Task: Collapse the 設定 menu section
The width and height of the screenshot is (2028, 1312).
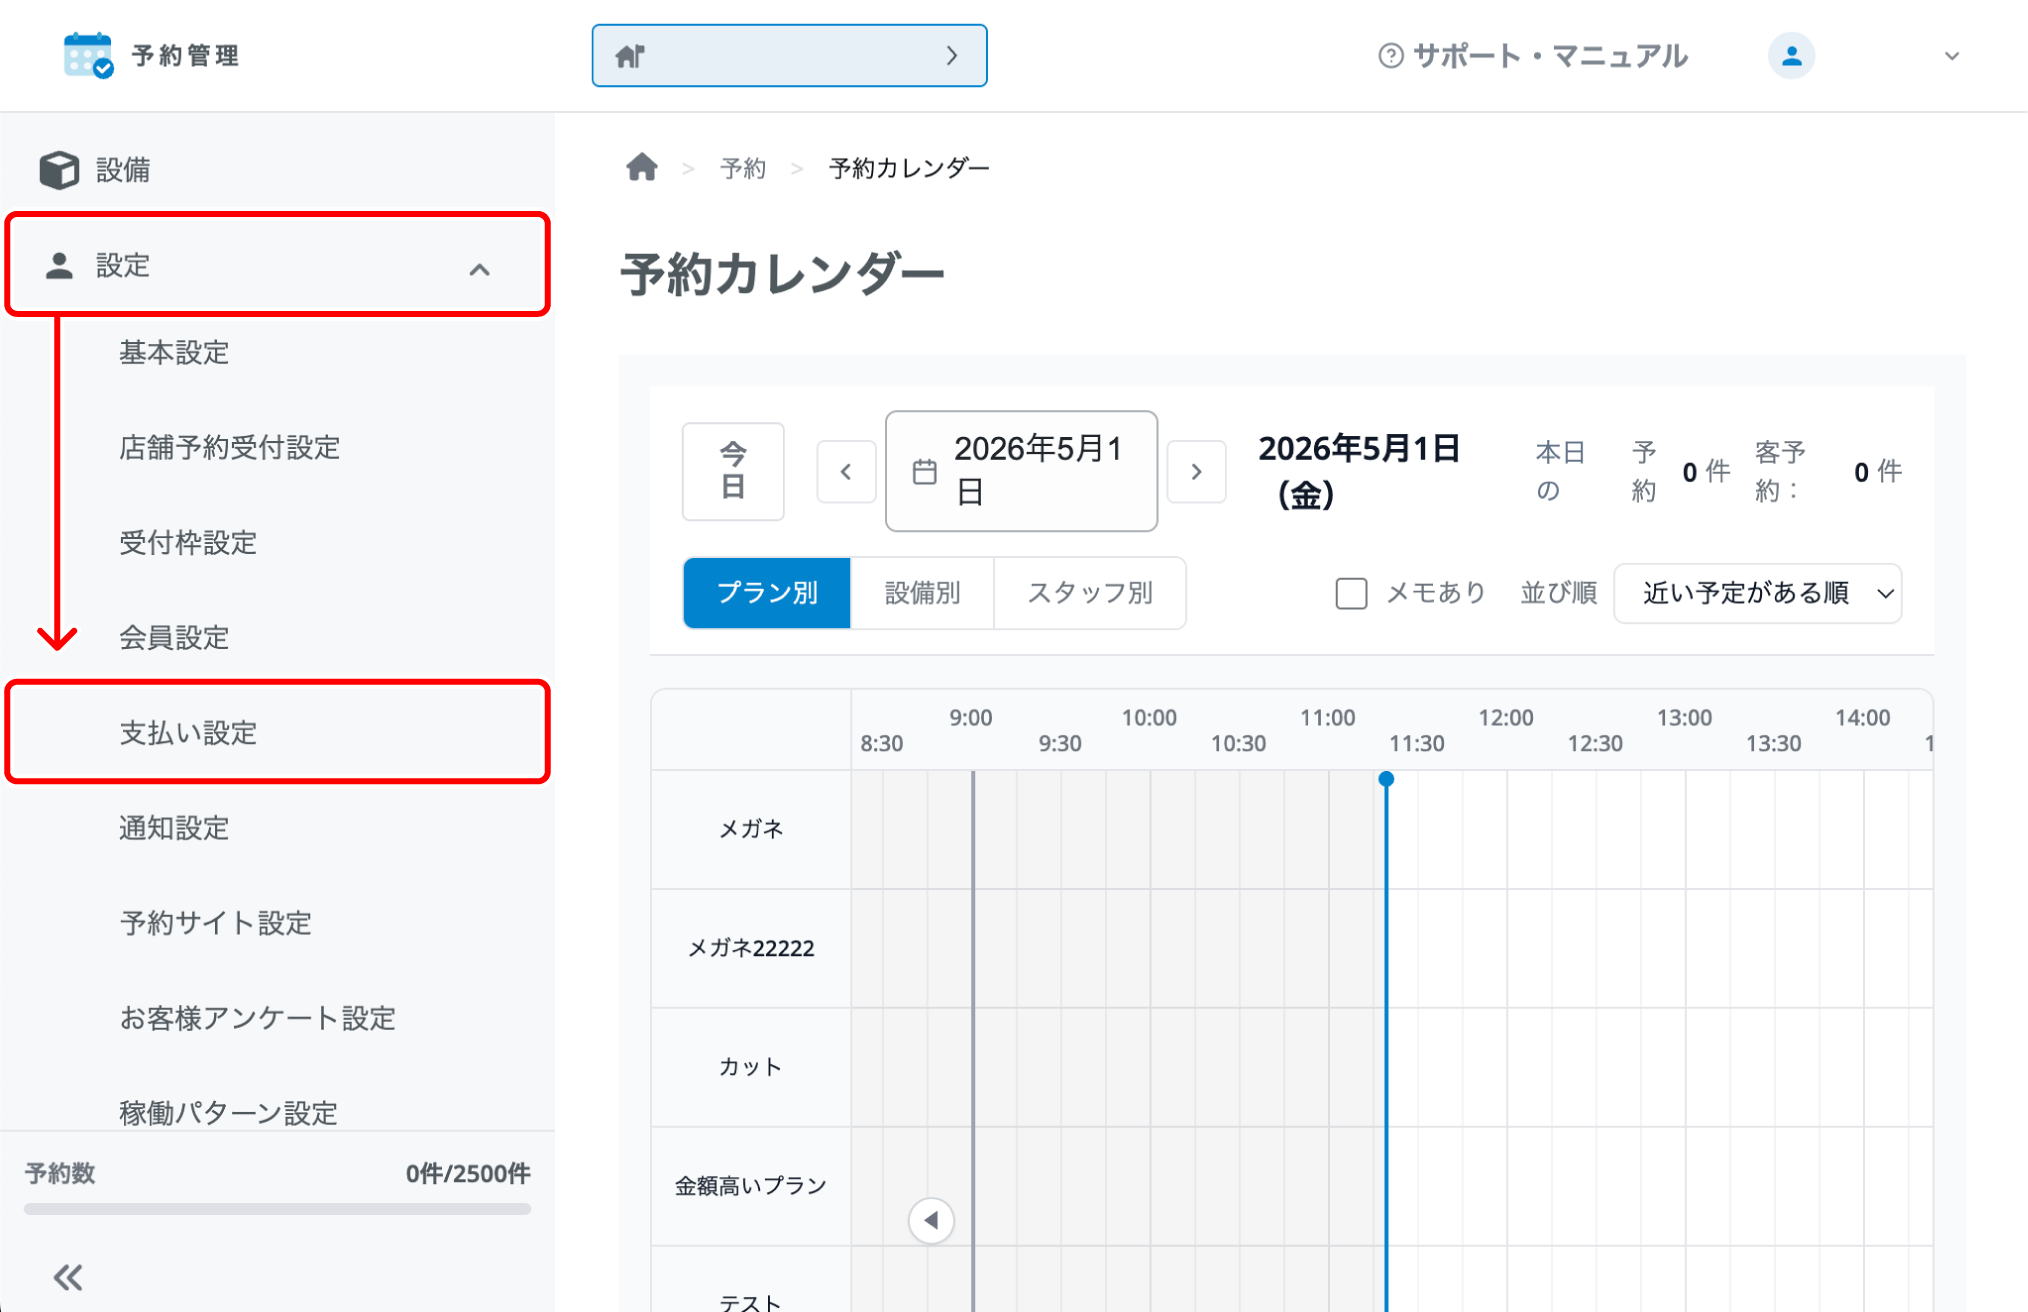Action: point(277,265)
